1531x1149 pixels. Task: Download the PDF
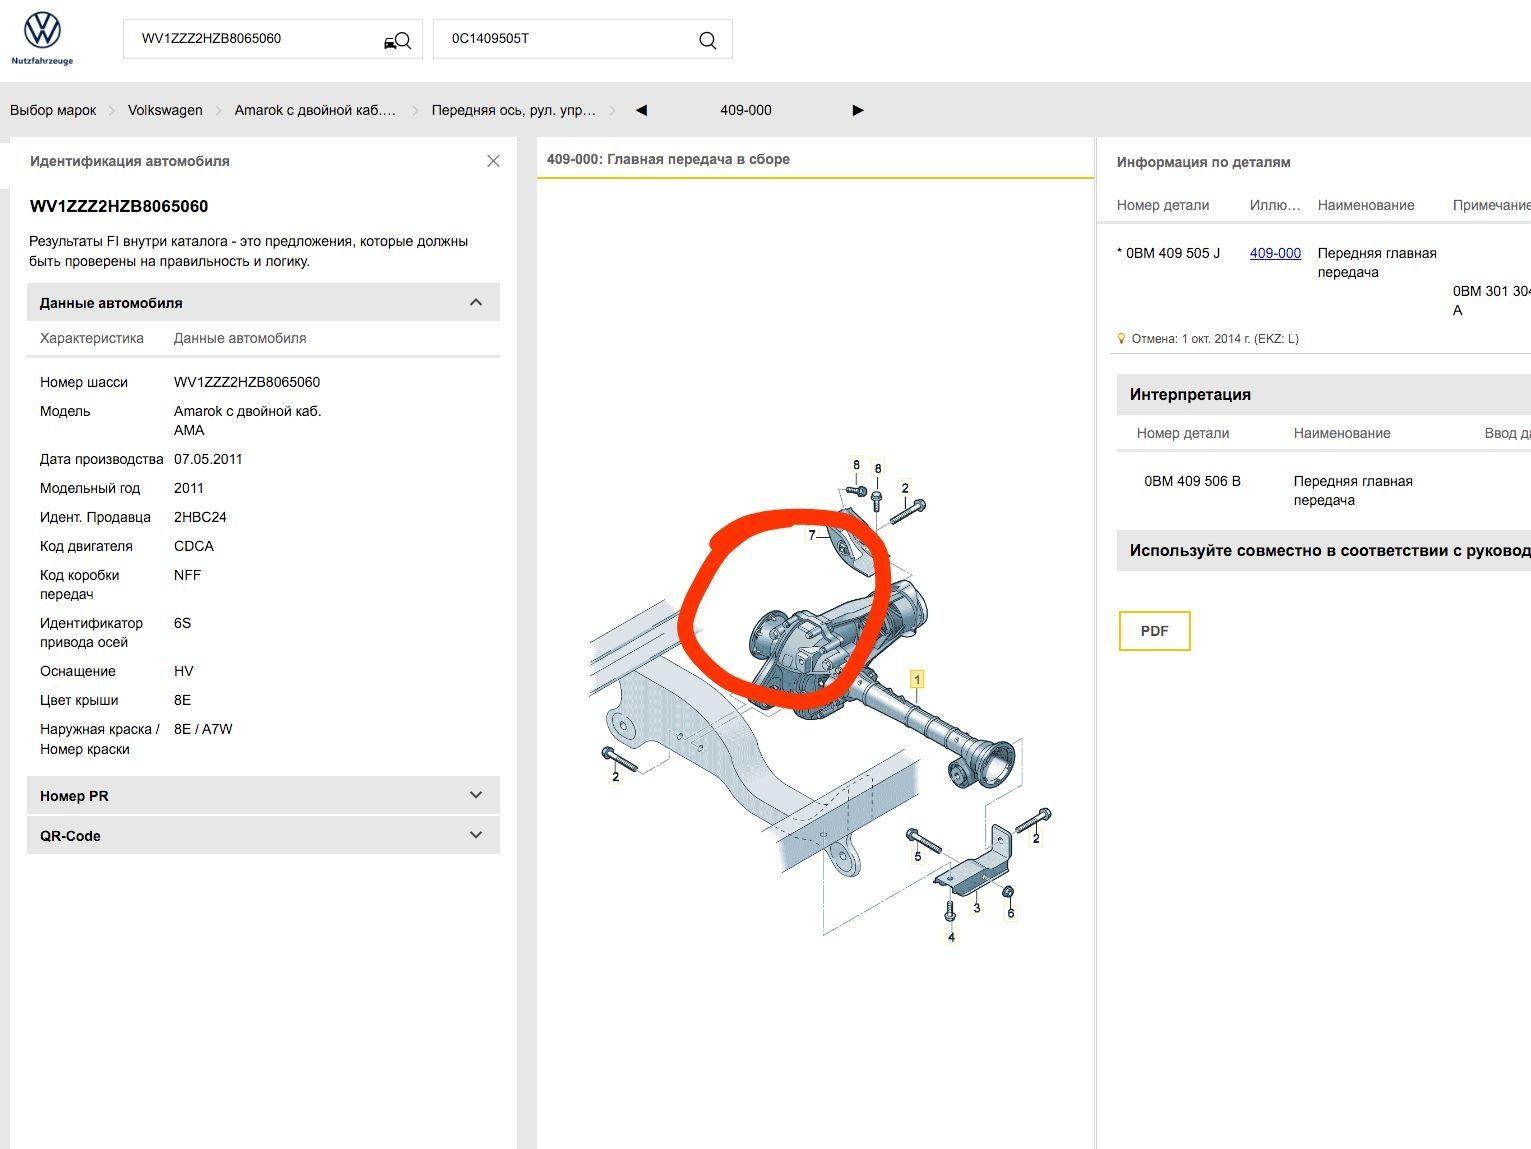pyautogui.click(x=1154, y=631)
